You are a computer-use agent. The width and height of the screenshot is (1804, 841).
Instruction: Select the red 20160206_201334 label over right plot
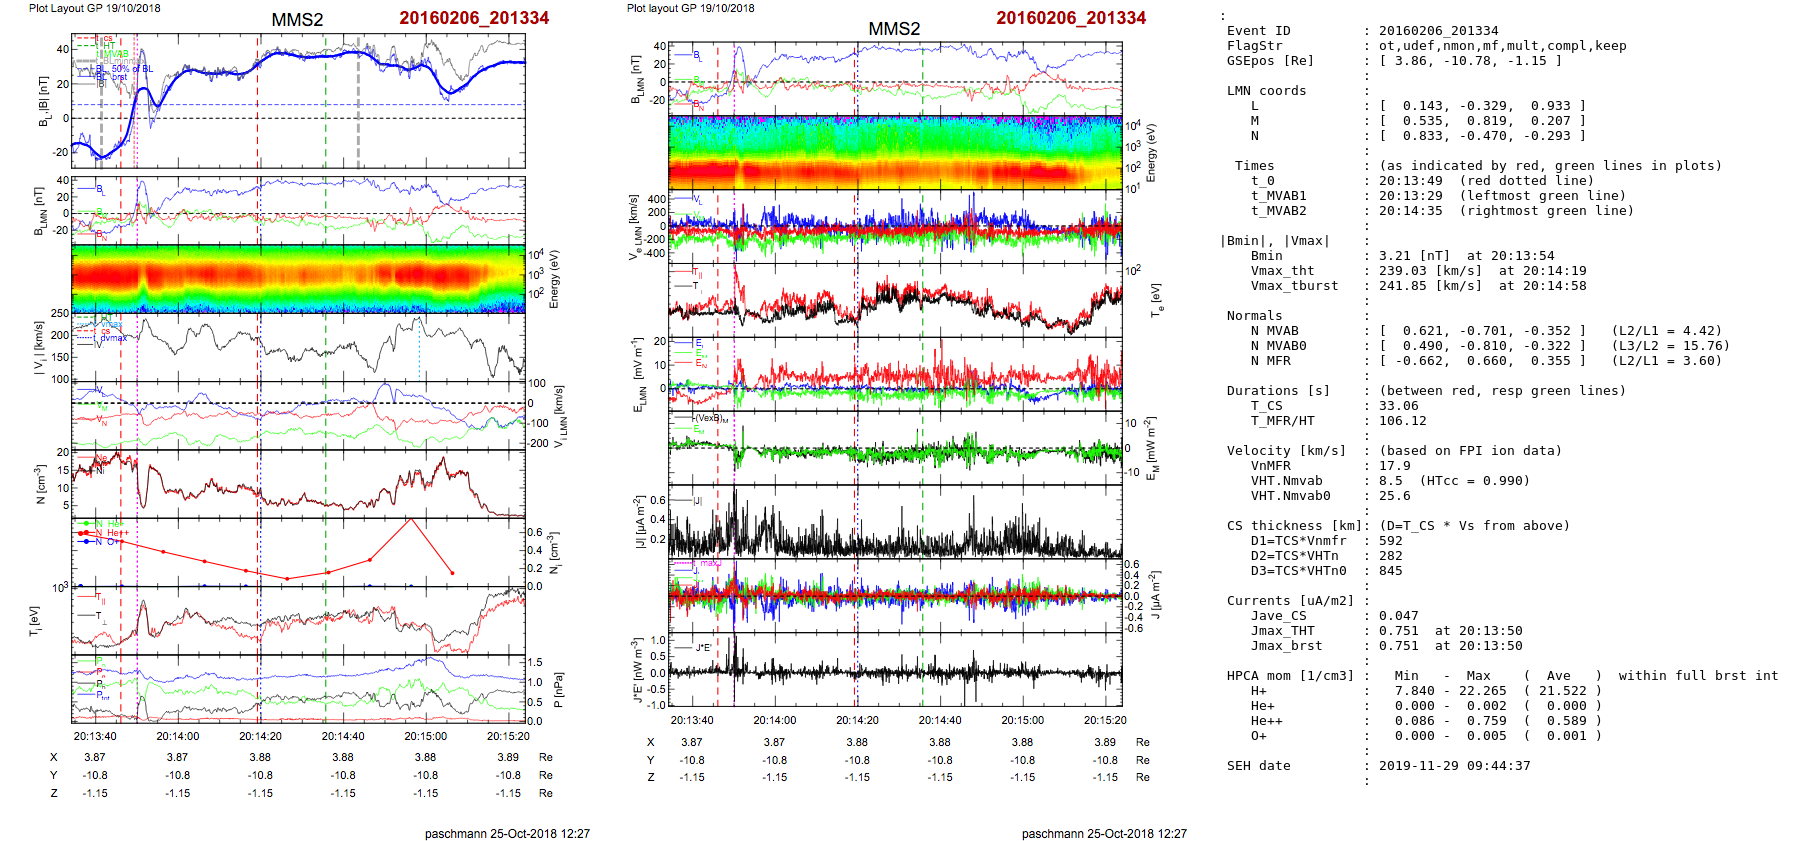(1071, 18)
